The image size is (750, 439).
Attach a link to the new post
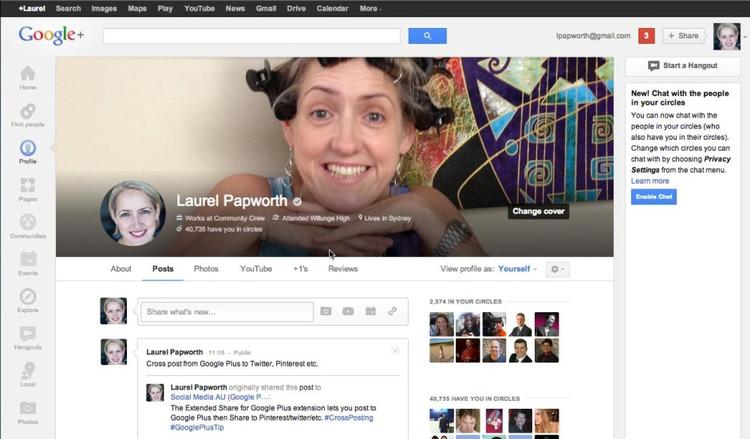[392, 311]
